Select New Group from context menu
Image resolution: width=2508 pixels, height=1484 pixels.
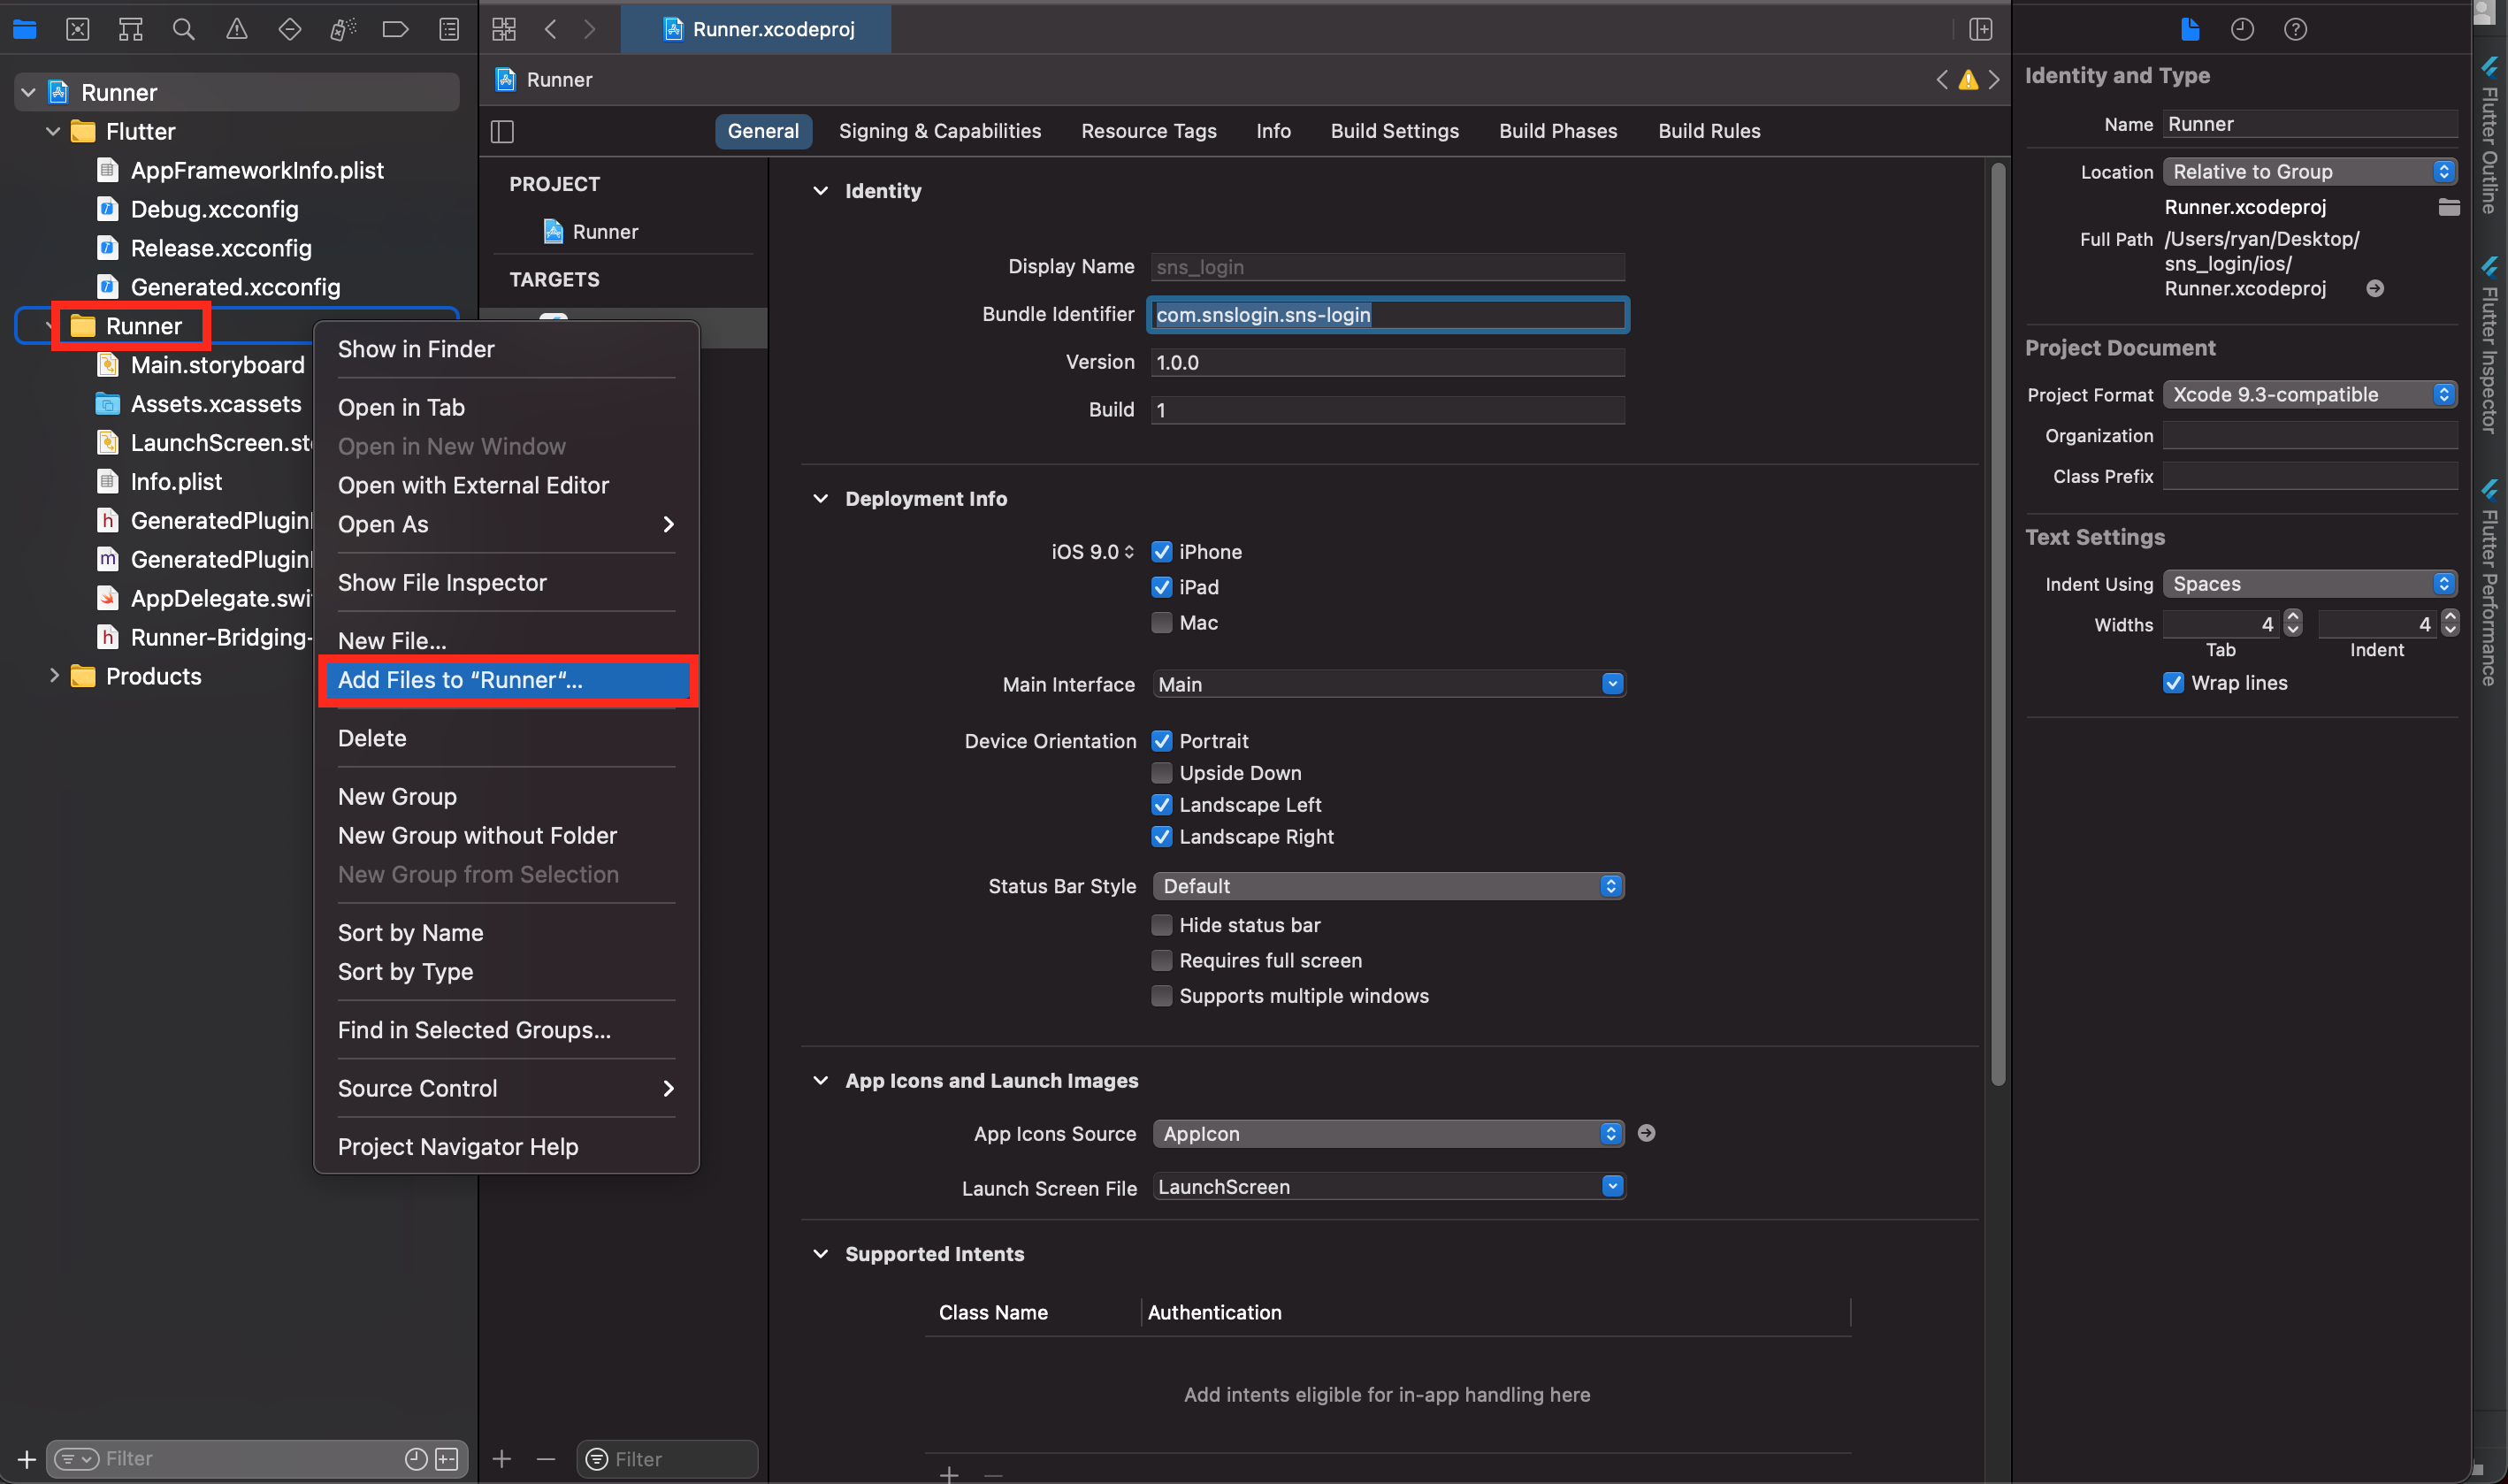click(x=397, y=796)
